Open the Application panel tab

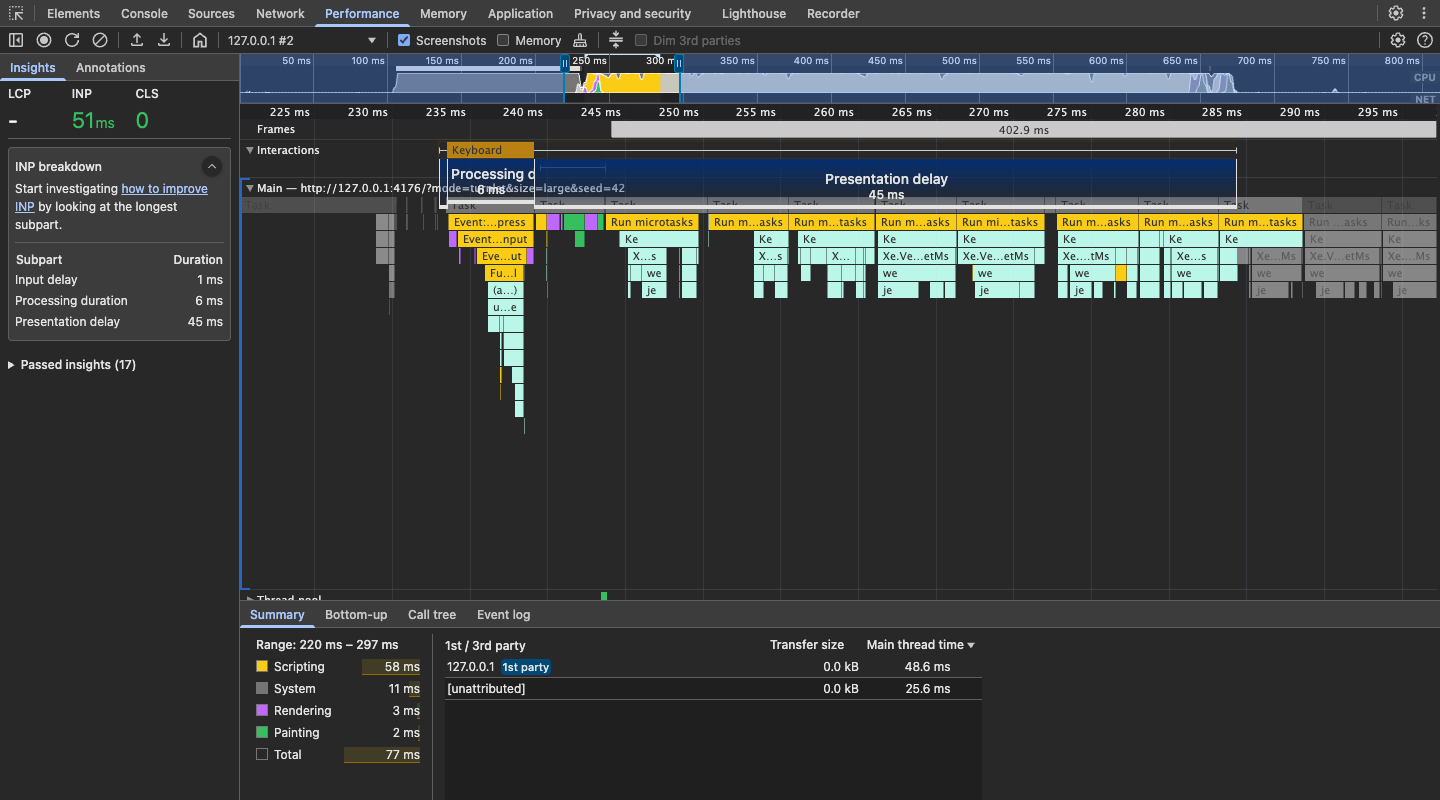520,14
